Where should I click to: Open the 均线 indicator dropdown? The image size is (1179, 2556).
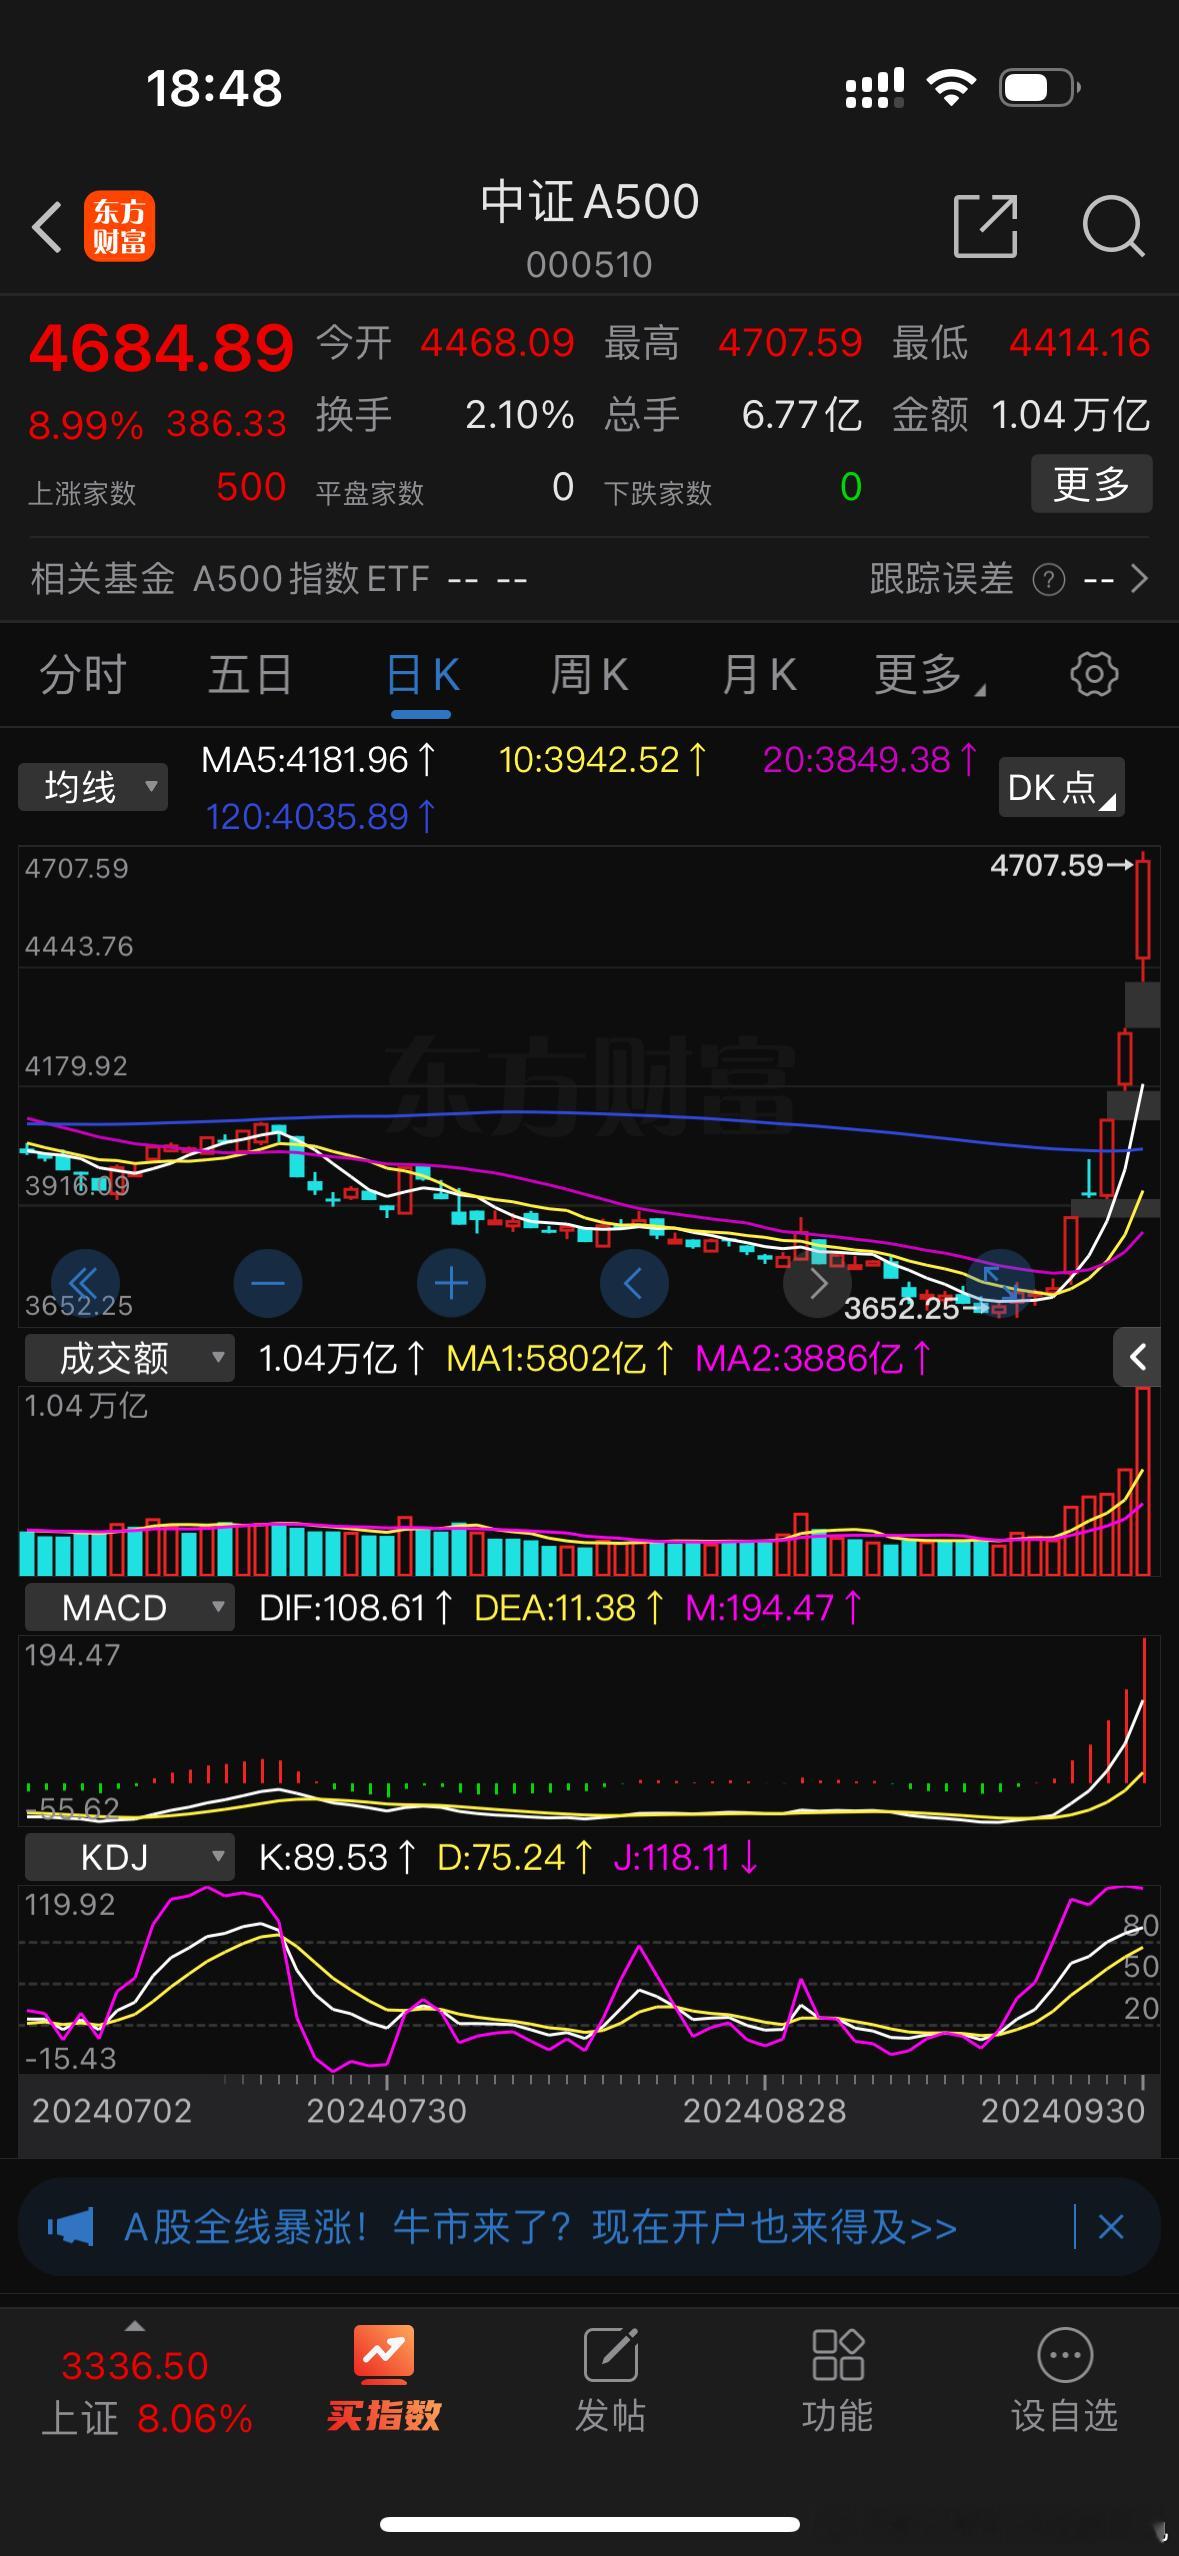pyautogui.click(x=93, y=787)
